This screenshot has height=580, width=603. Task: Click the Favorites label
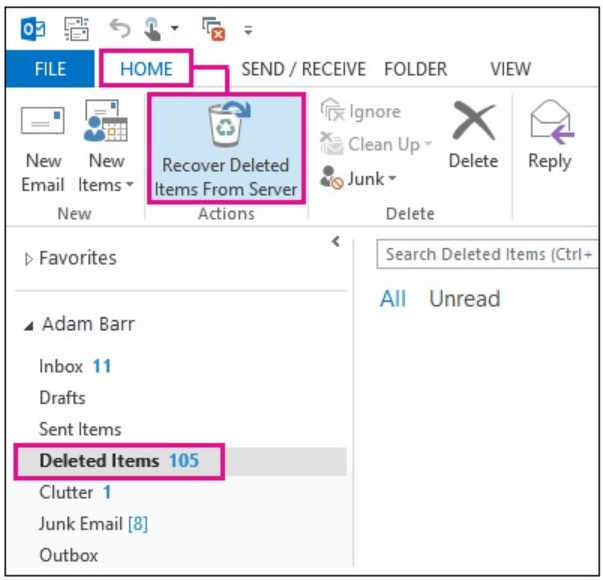click(x=78, y=258)
